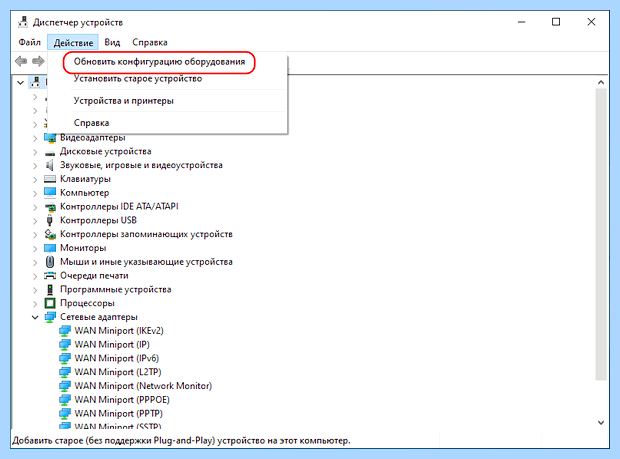Choose Установить старое устройство
Image resolution: width=620 pixels, height=459 pixels.
point(138,79)
